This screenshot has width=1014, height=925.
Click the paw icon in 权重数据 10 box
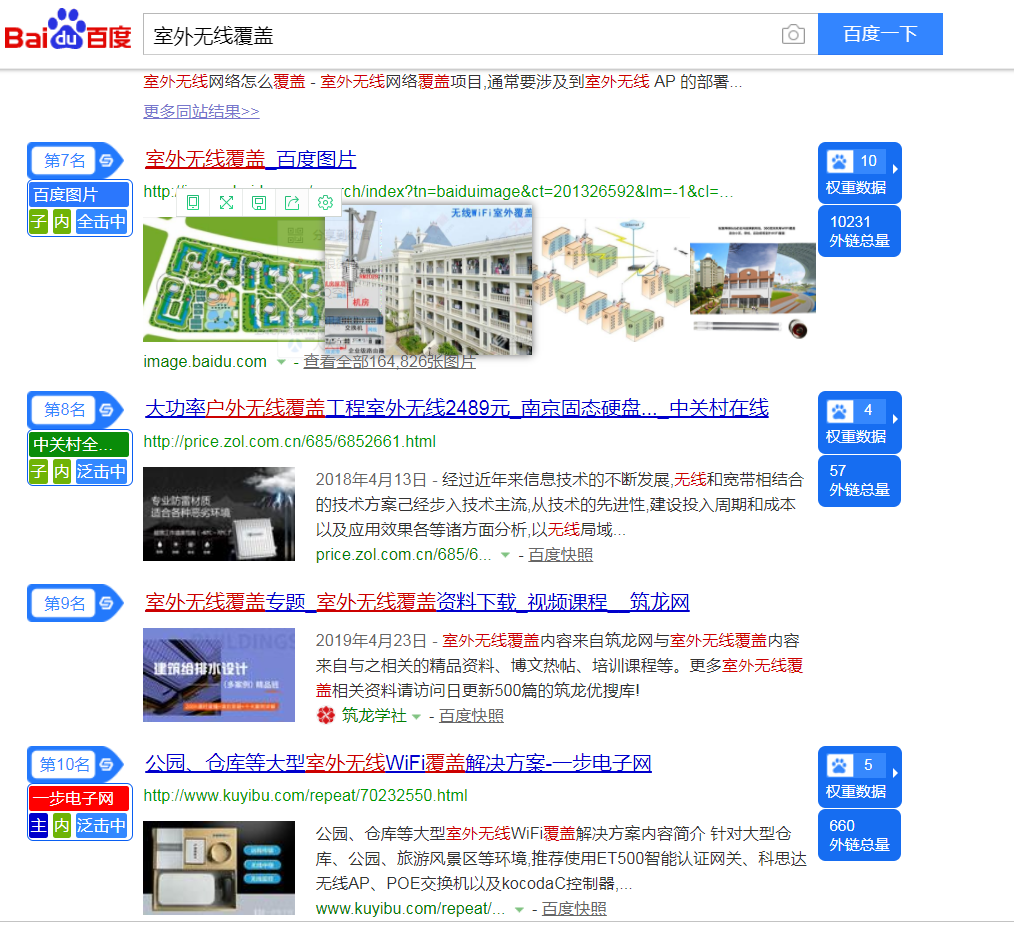click(x=839, y=161)
